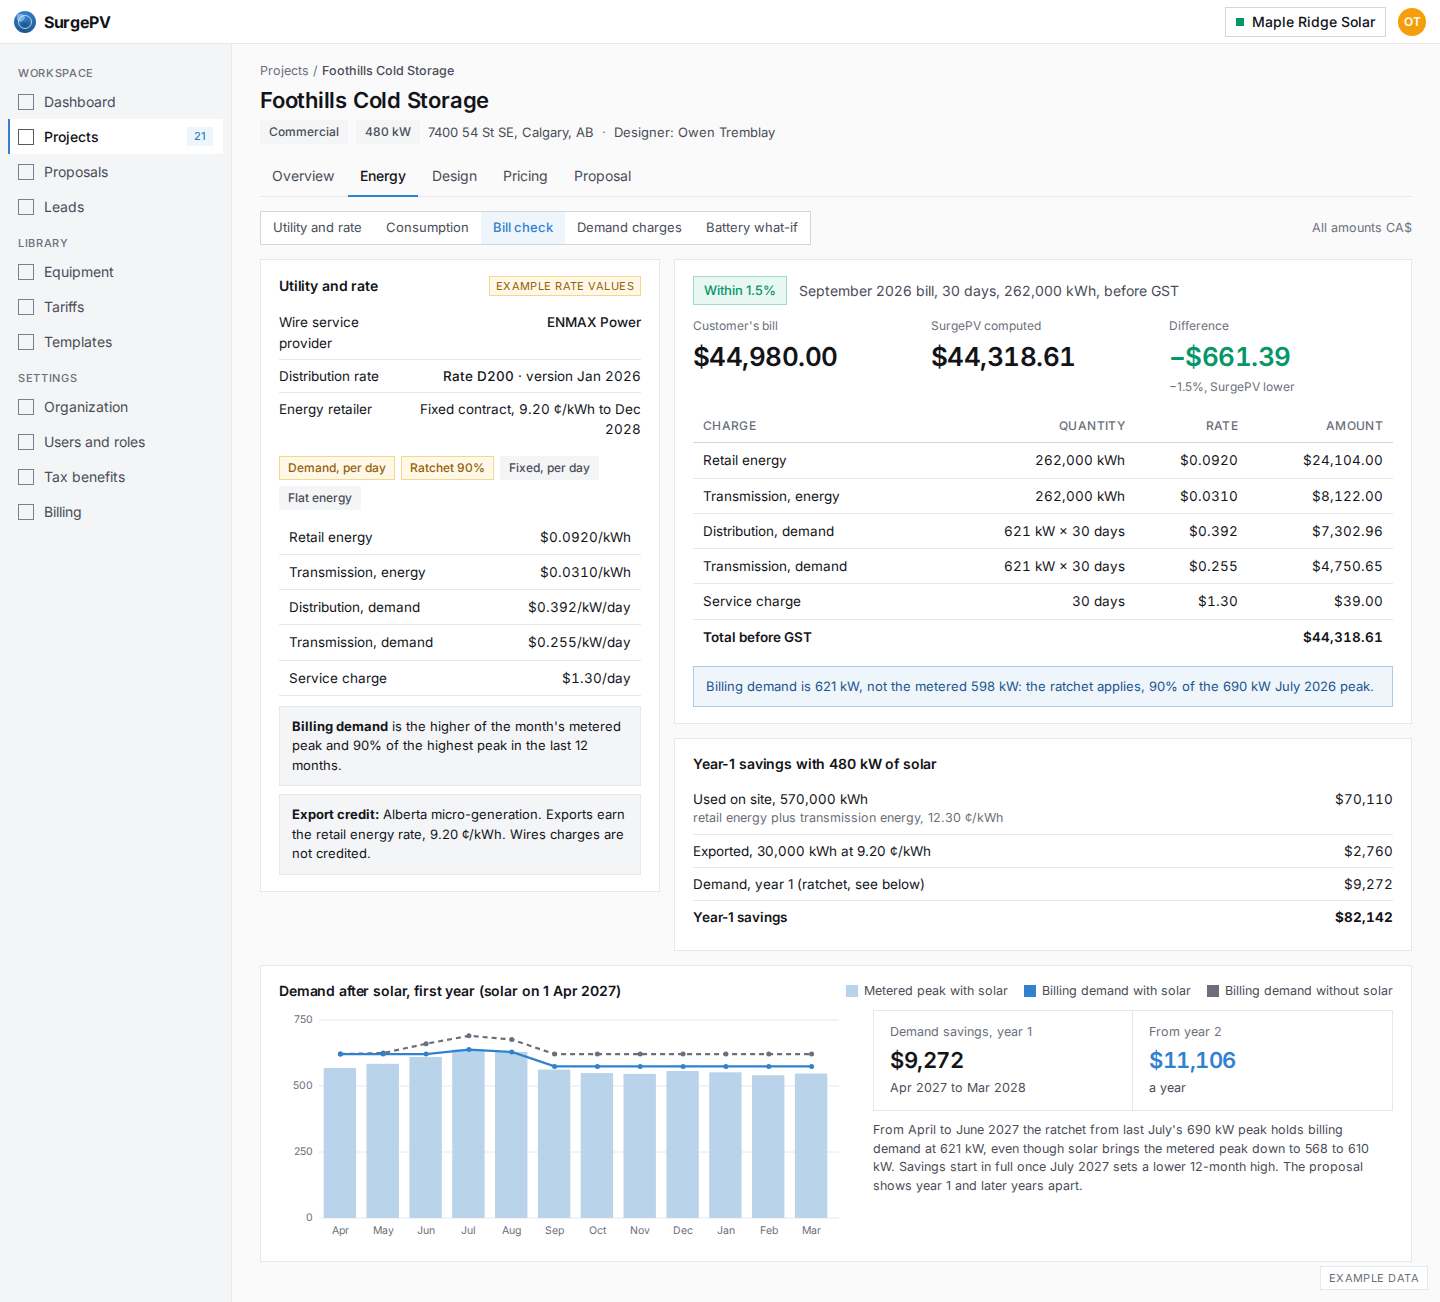Open the Demand charges sub-tab

pyautogui.click(x=629, y=228)
